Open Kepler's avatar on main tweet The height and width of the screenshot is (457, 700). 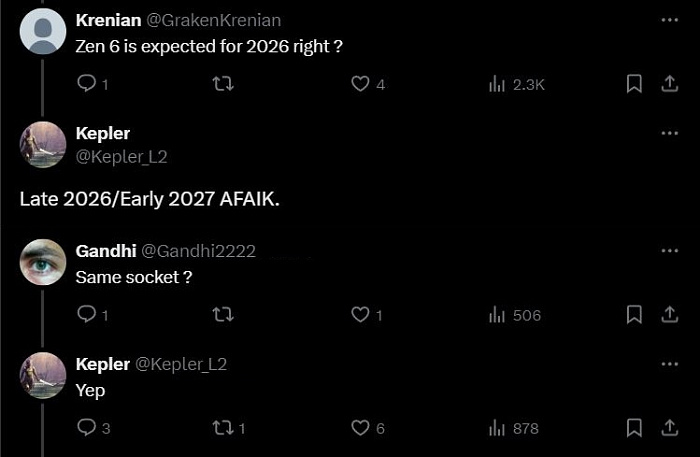point(43,145)
